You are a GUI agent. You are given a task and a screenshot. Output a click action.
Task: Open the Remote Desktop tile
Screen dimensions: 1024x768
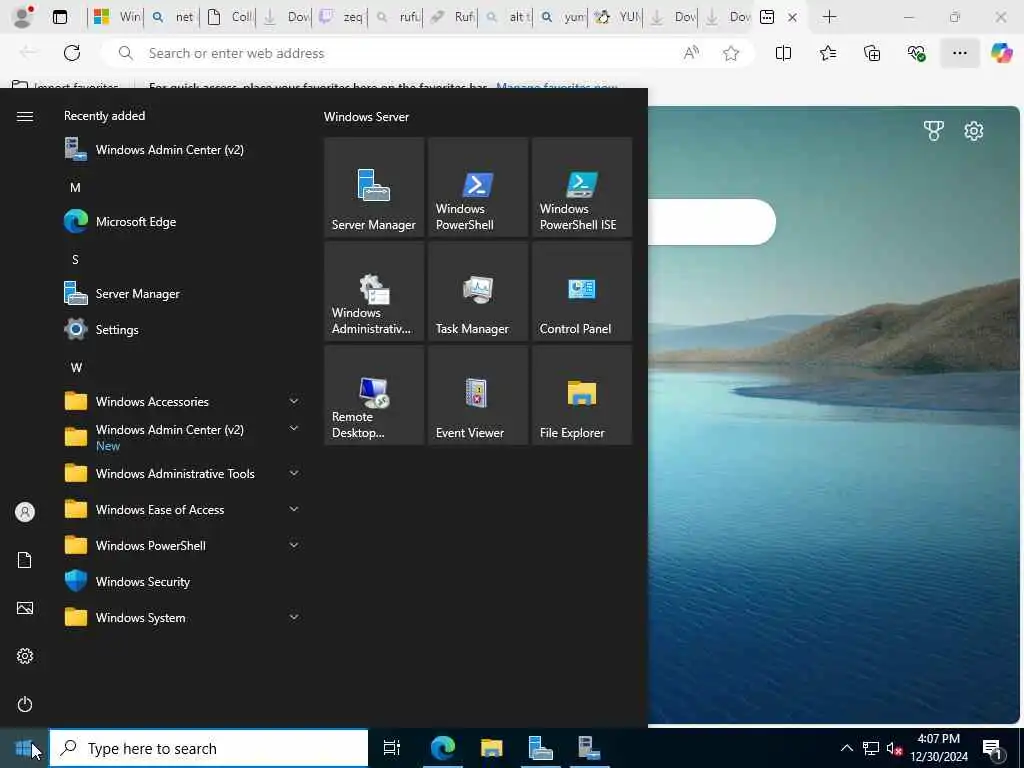(374, 395)
